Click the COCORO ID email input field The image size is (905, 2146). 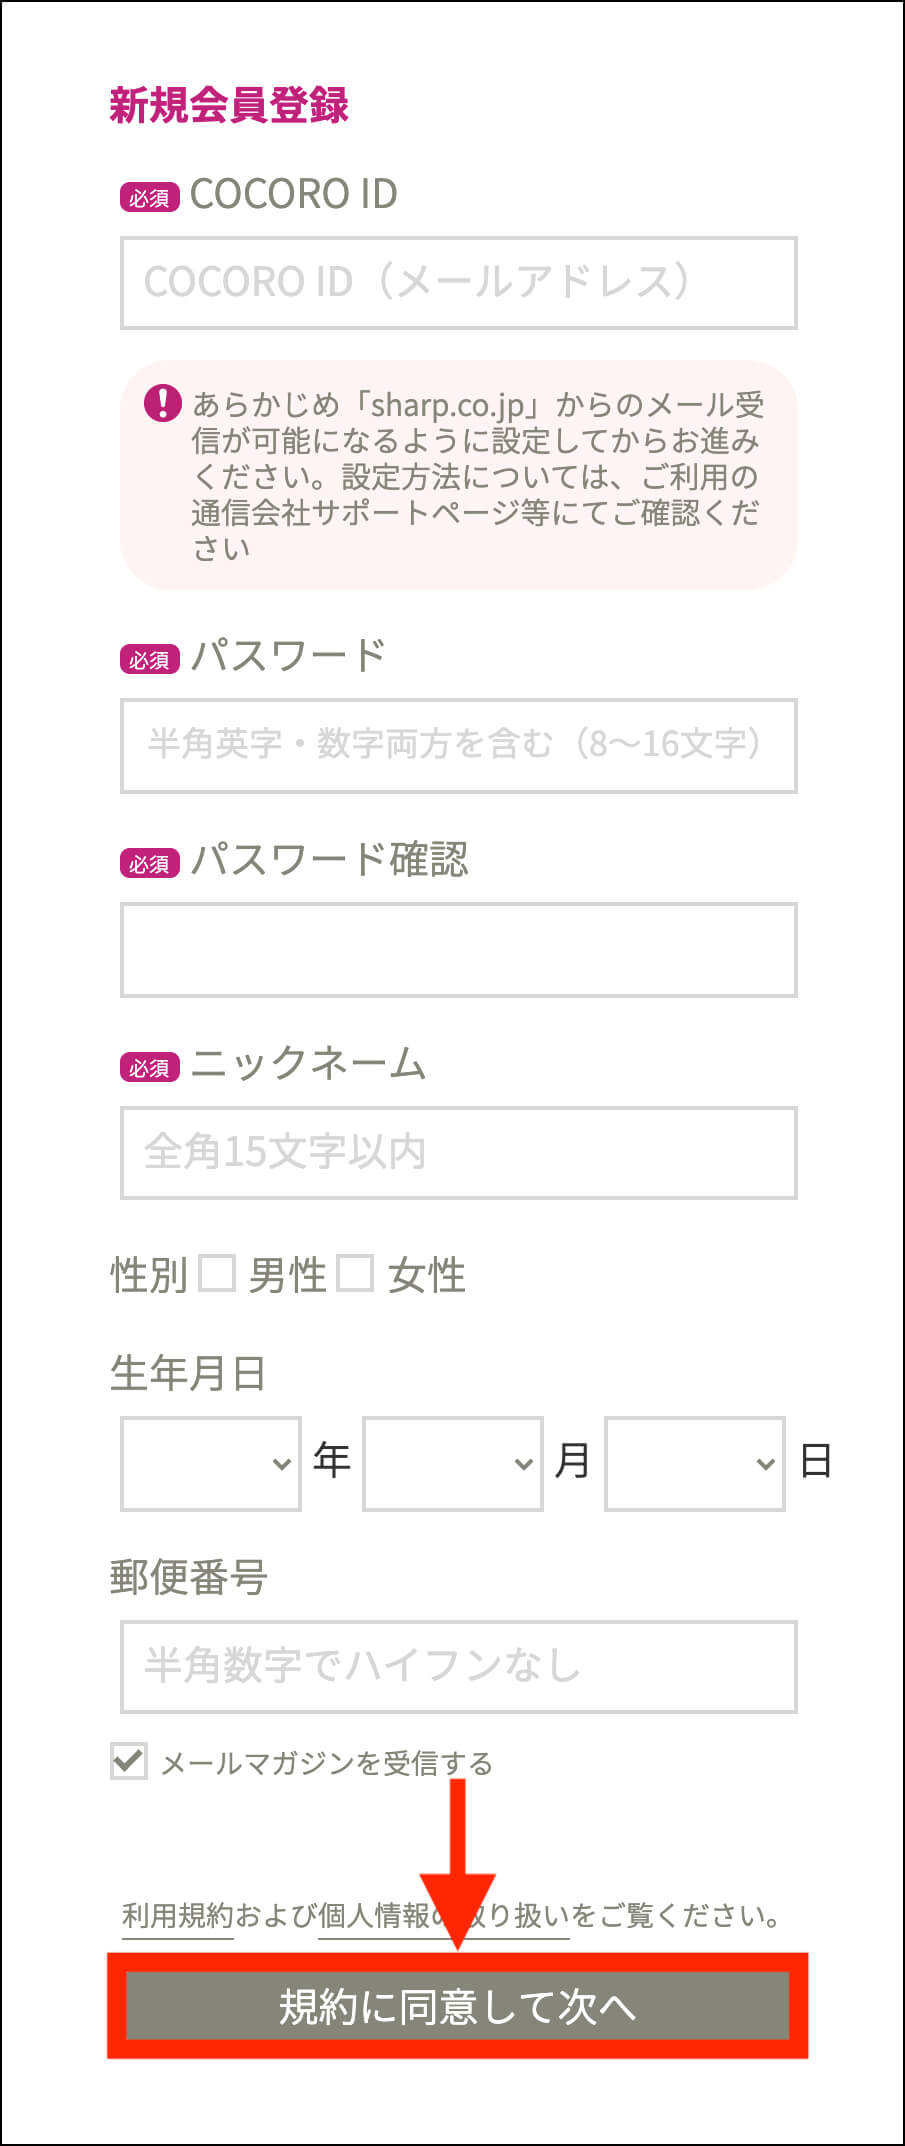tap(458, 283)
